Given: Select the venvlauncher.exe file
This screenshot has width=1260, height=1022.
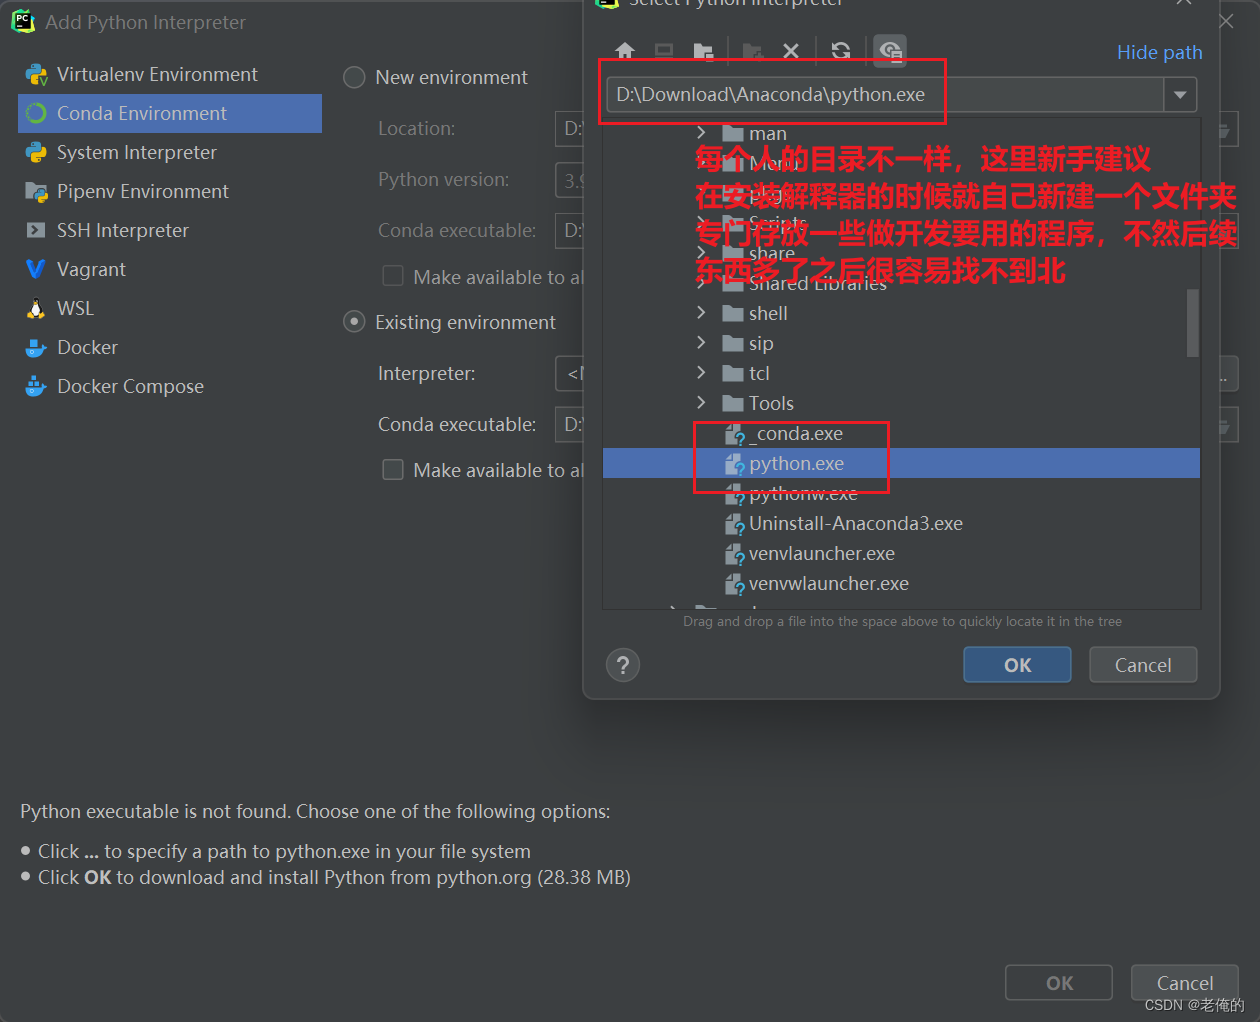Looking at the screenshot, I should (821, 554).
